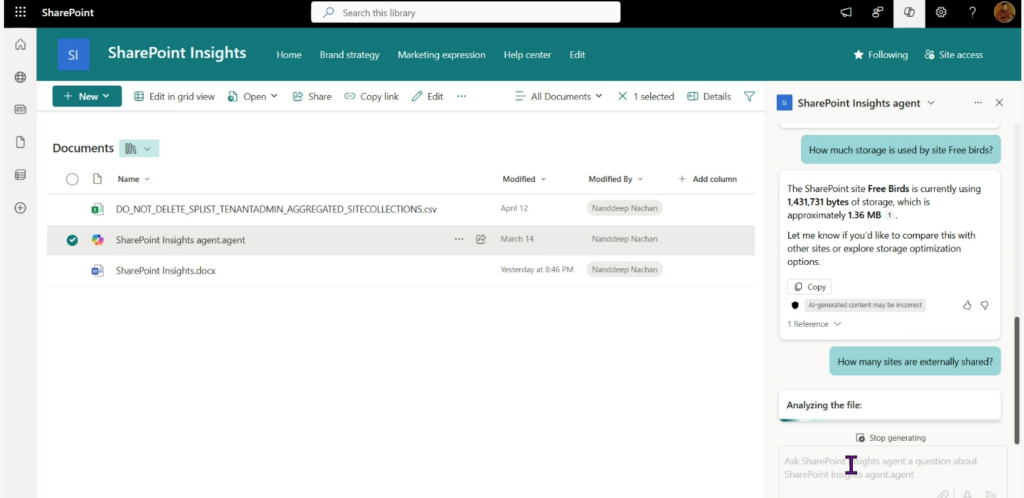The image size is (1024, 498).
Task: Open Marketing expression navigation item
Action: coord(441,55)
